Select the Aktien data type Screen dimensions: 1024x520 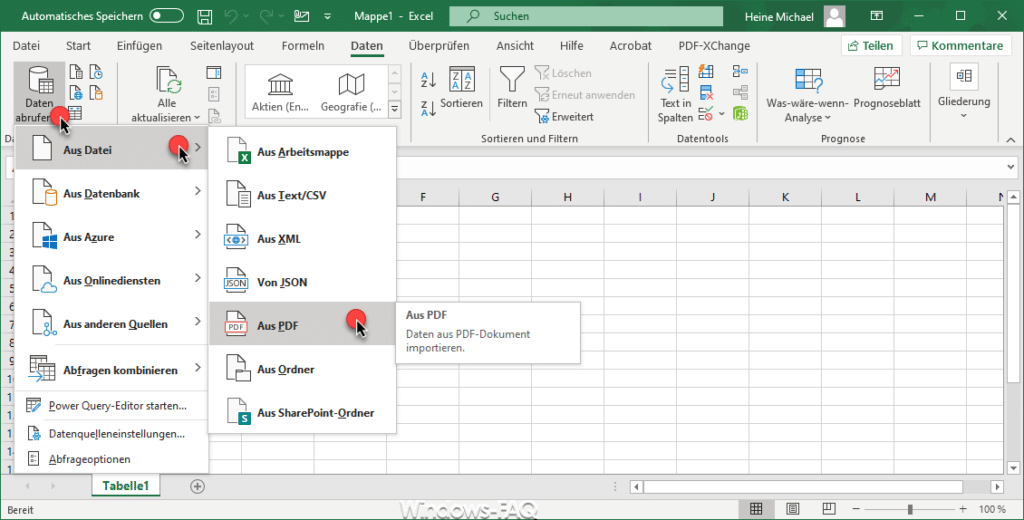point(280,93)
